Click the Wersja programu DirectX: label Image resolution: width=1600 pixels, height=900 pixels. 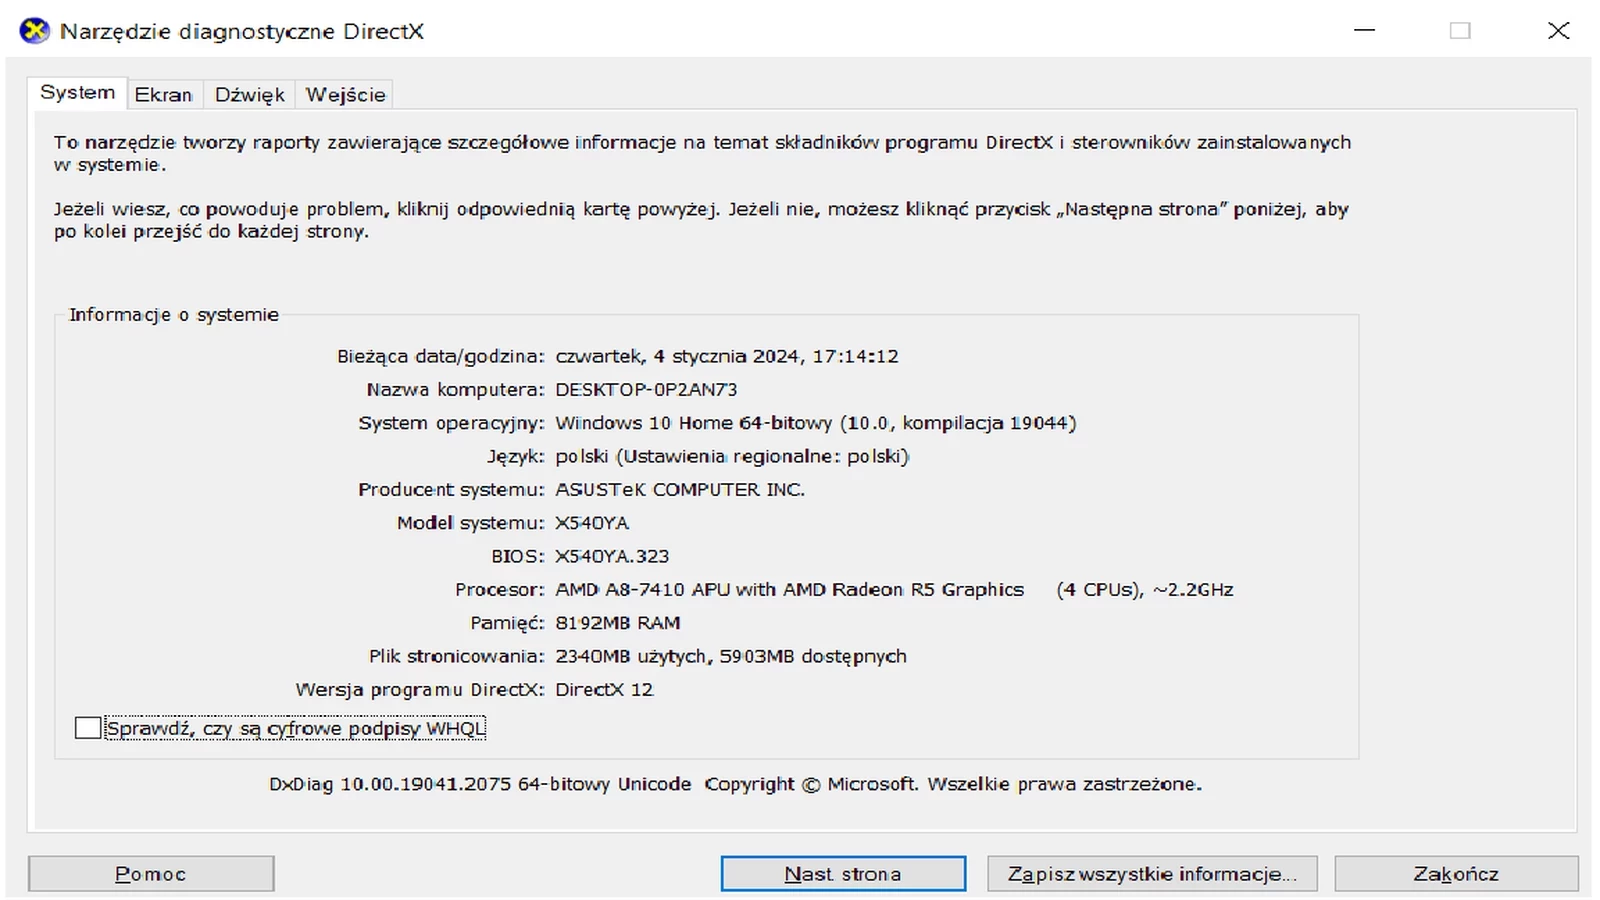pos(420,690)
